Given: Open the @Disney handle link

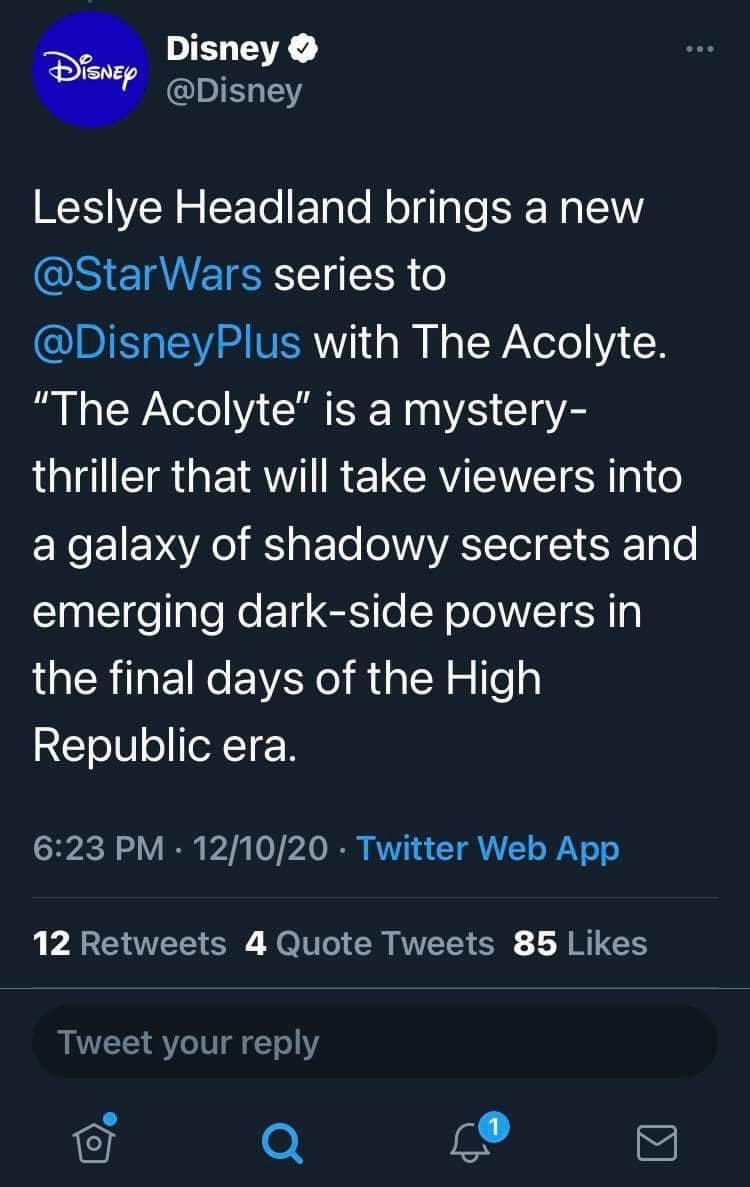Looking at the screenshot, I should 233,91.
